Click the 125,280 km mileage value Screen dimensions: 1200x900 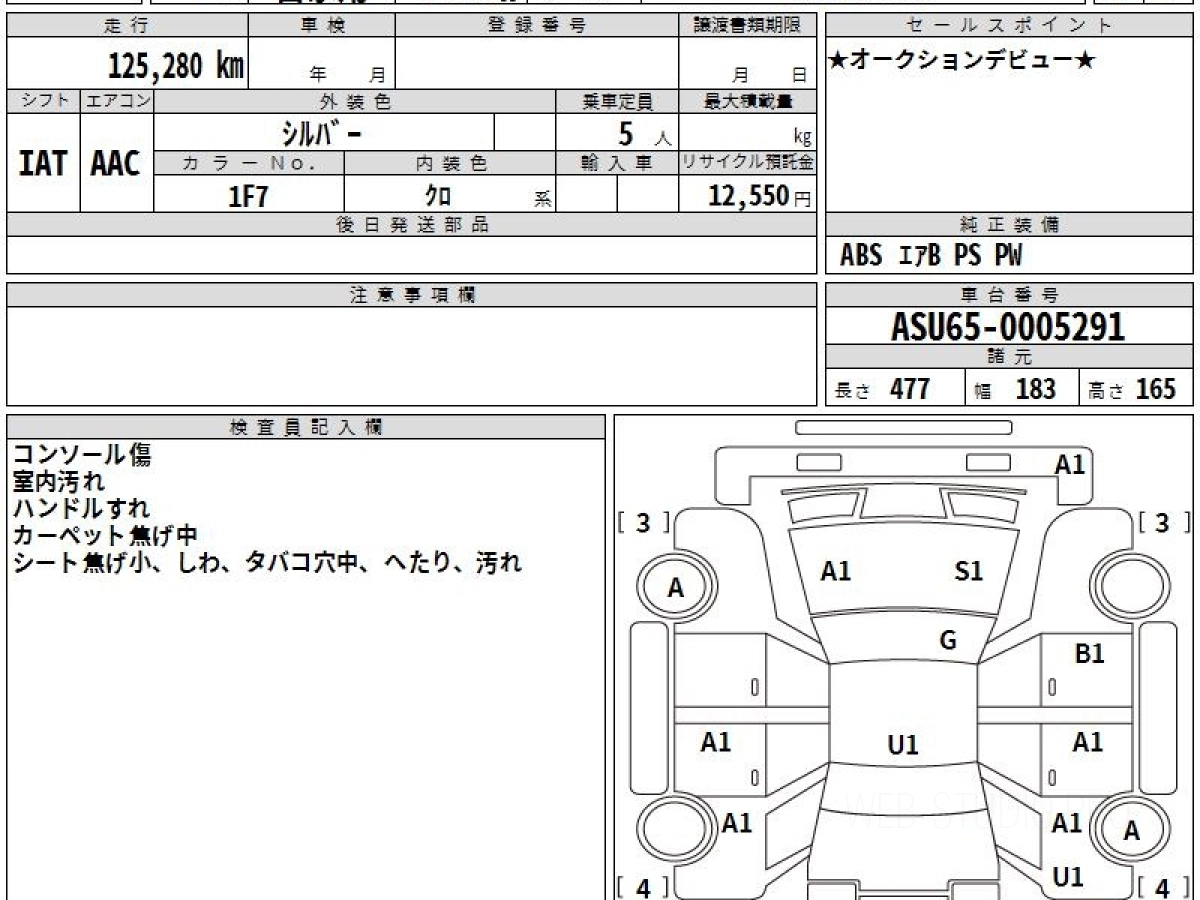point(175,66)
